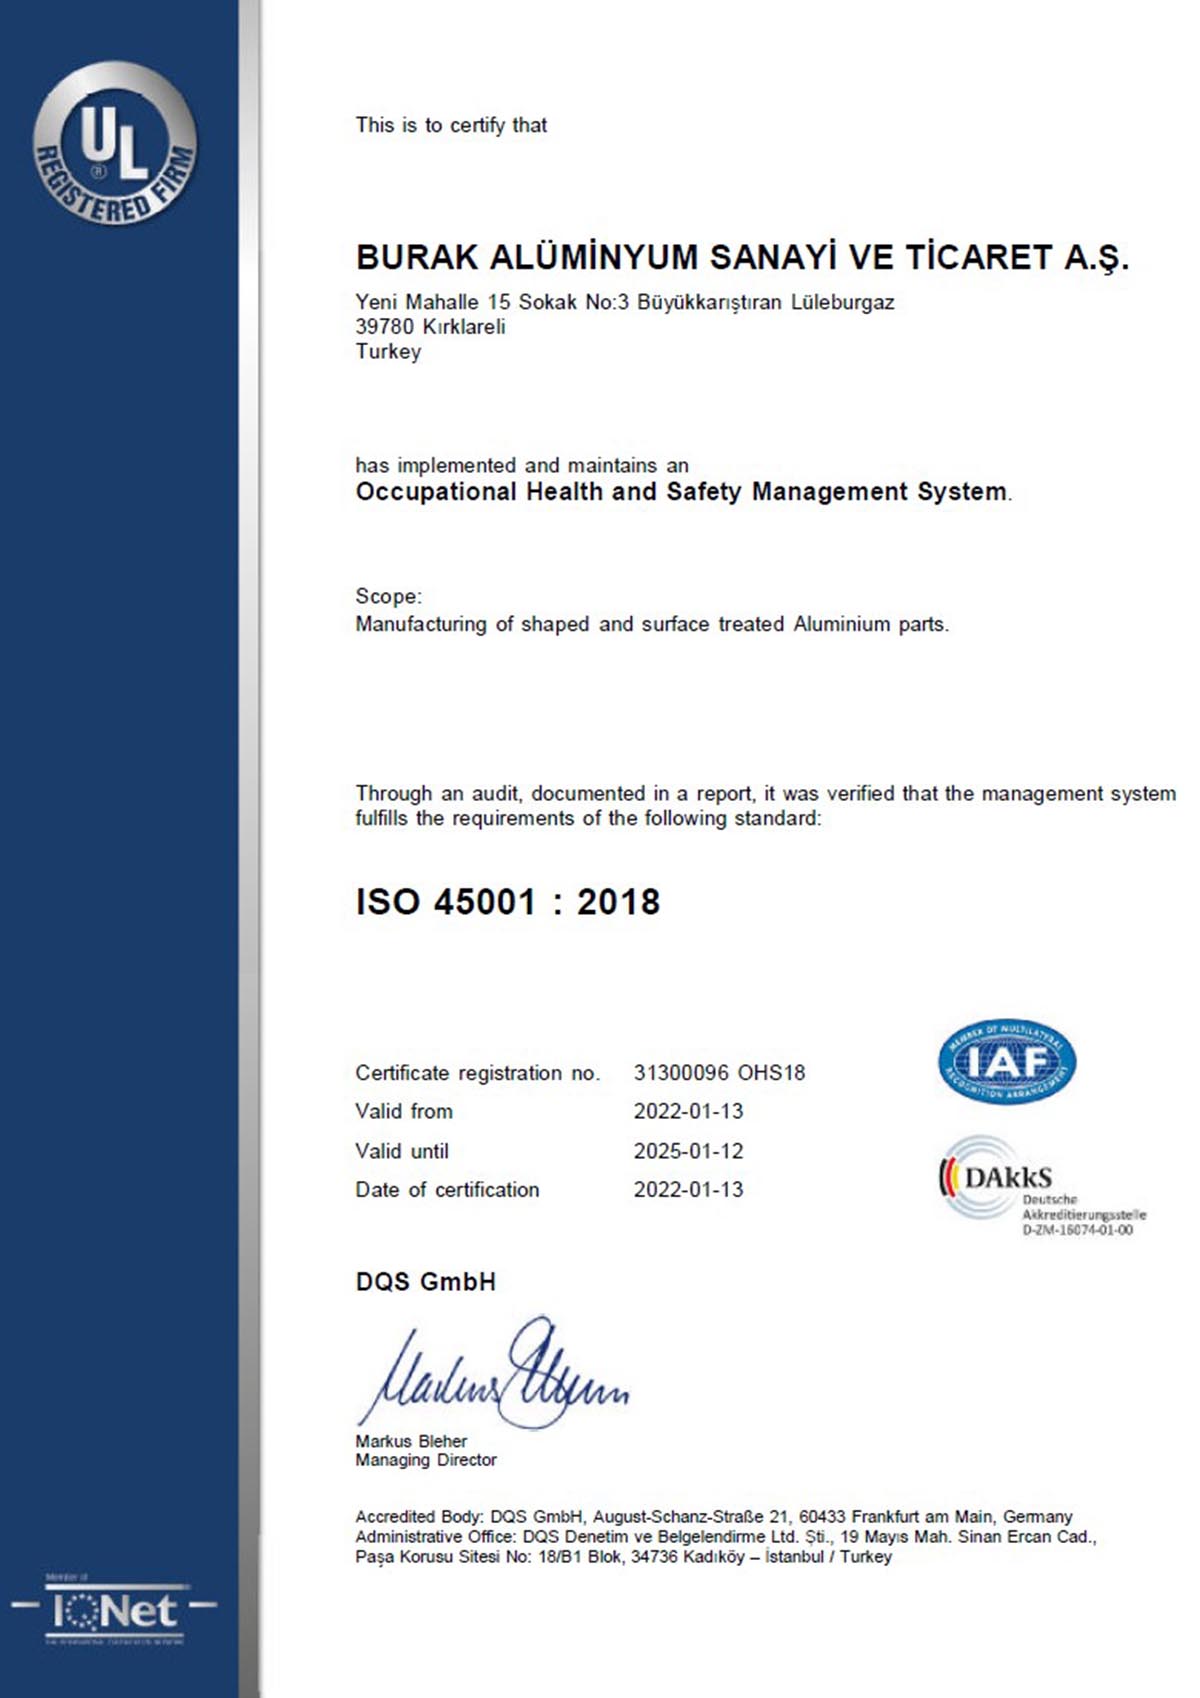Image resolution: width=1200 pixels, height=1698 pixels.
Task: Click the "Turkey" line below Kırklareli
Action: point(388,352)
